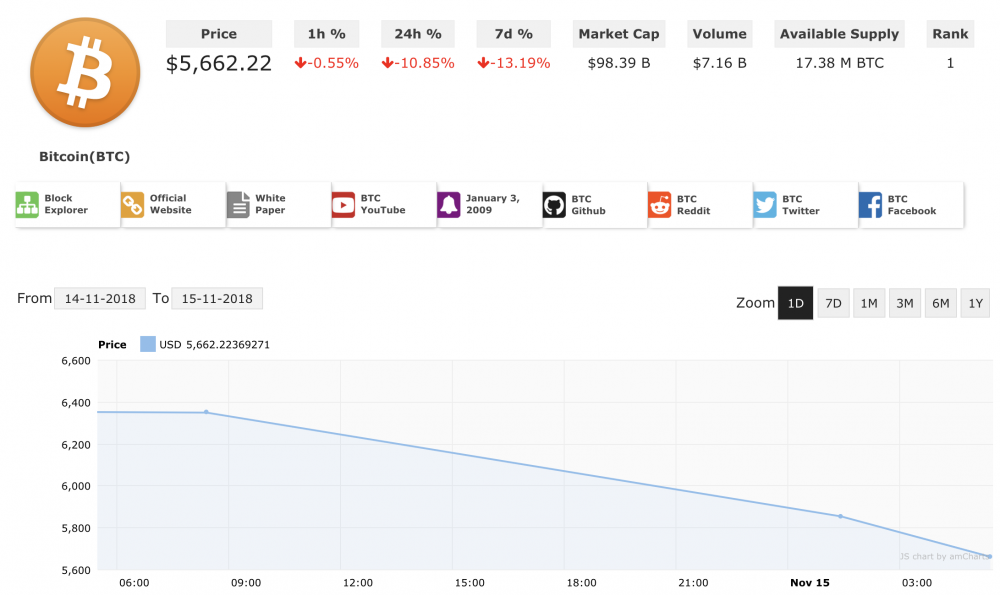The width and height of the screenshot is (1000, 595).
Task: Select the 1D zoom range
Action: (x=795, y=303)
